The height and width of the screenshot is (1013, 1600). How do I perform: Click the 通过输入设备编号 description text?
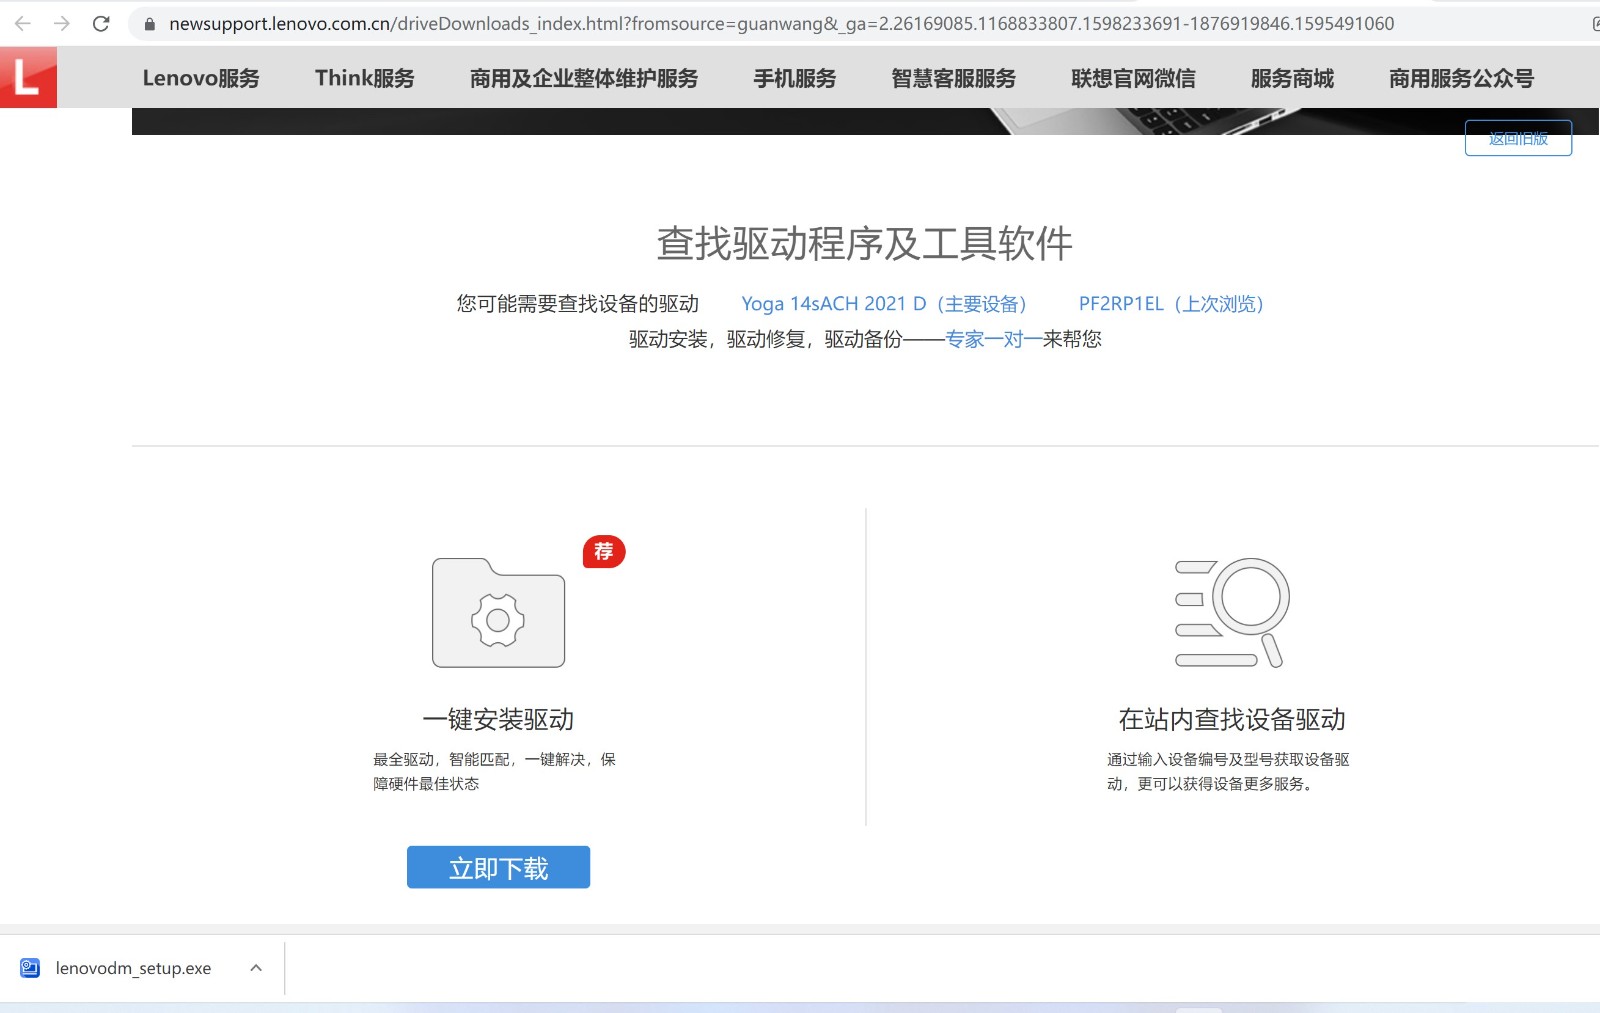(1229, 771)
